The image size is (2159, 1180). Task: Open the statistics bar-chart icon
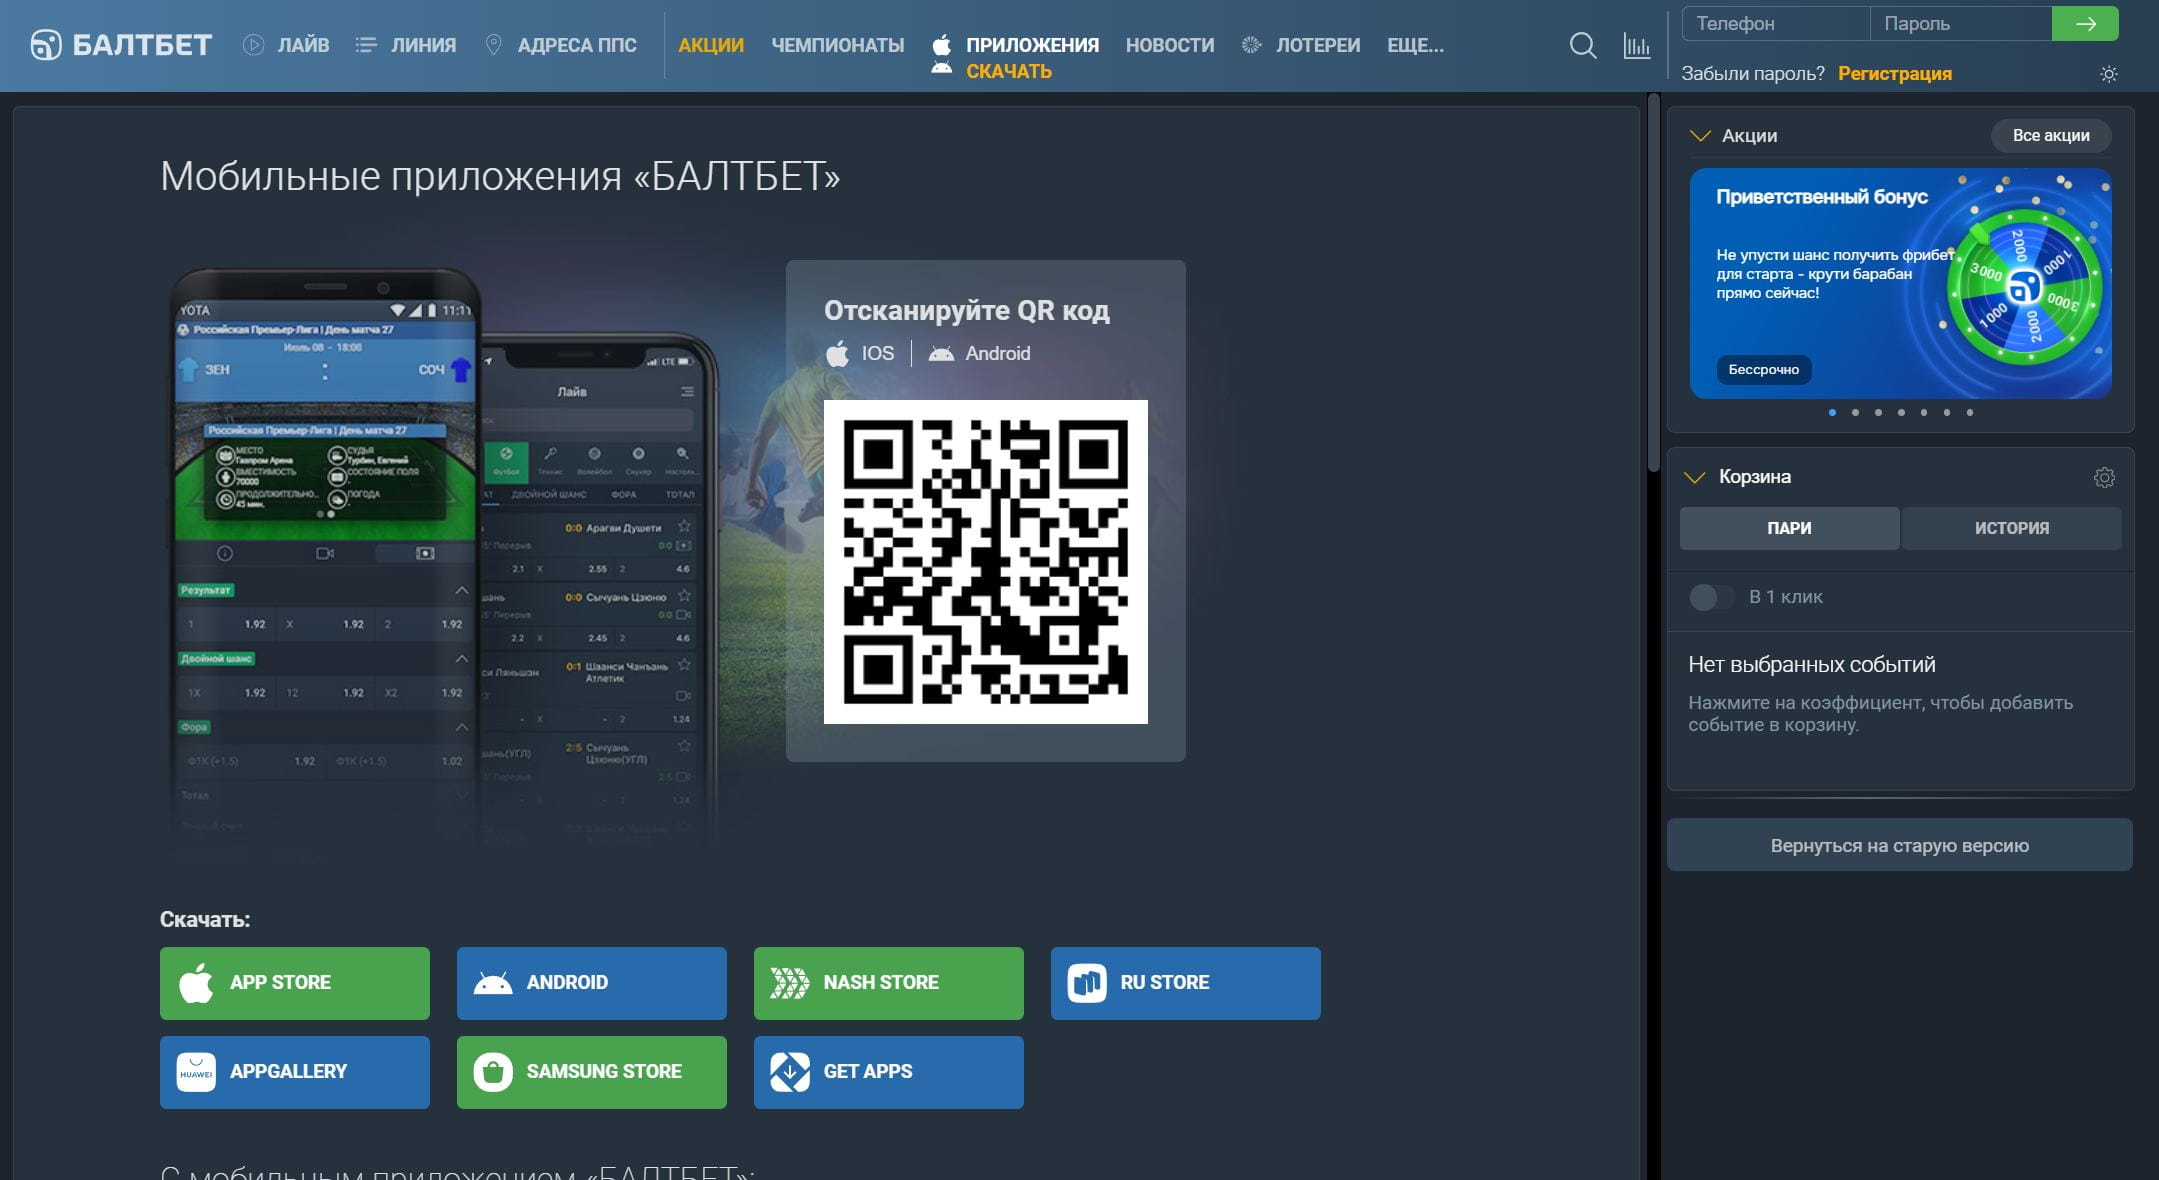(1637, 45)
